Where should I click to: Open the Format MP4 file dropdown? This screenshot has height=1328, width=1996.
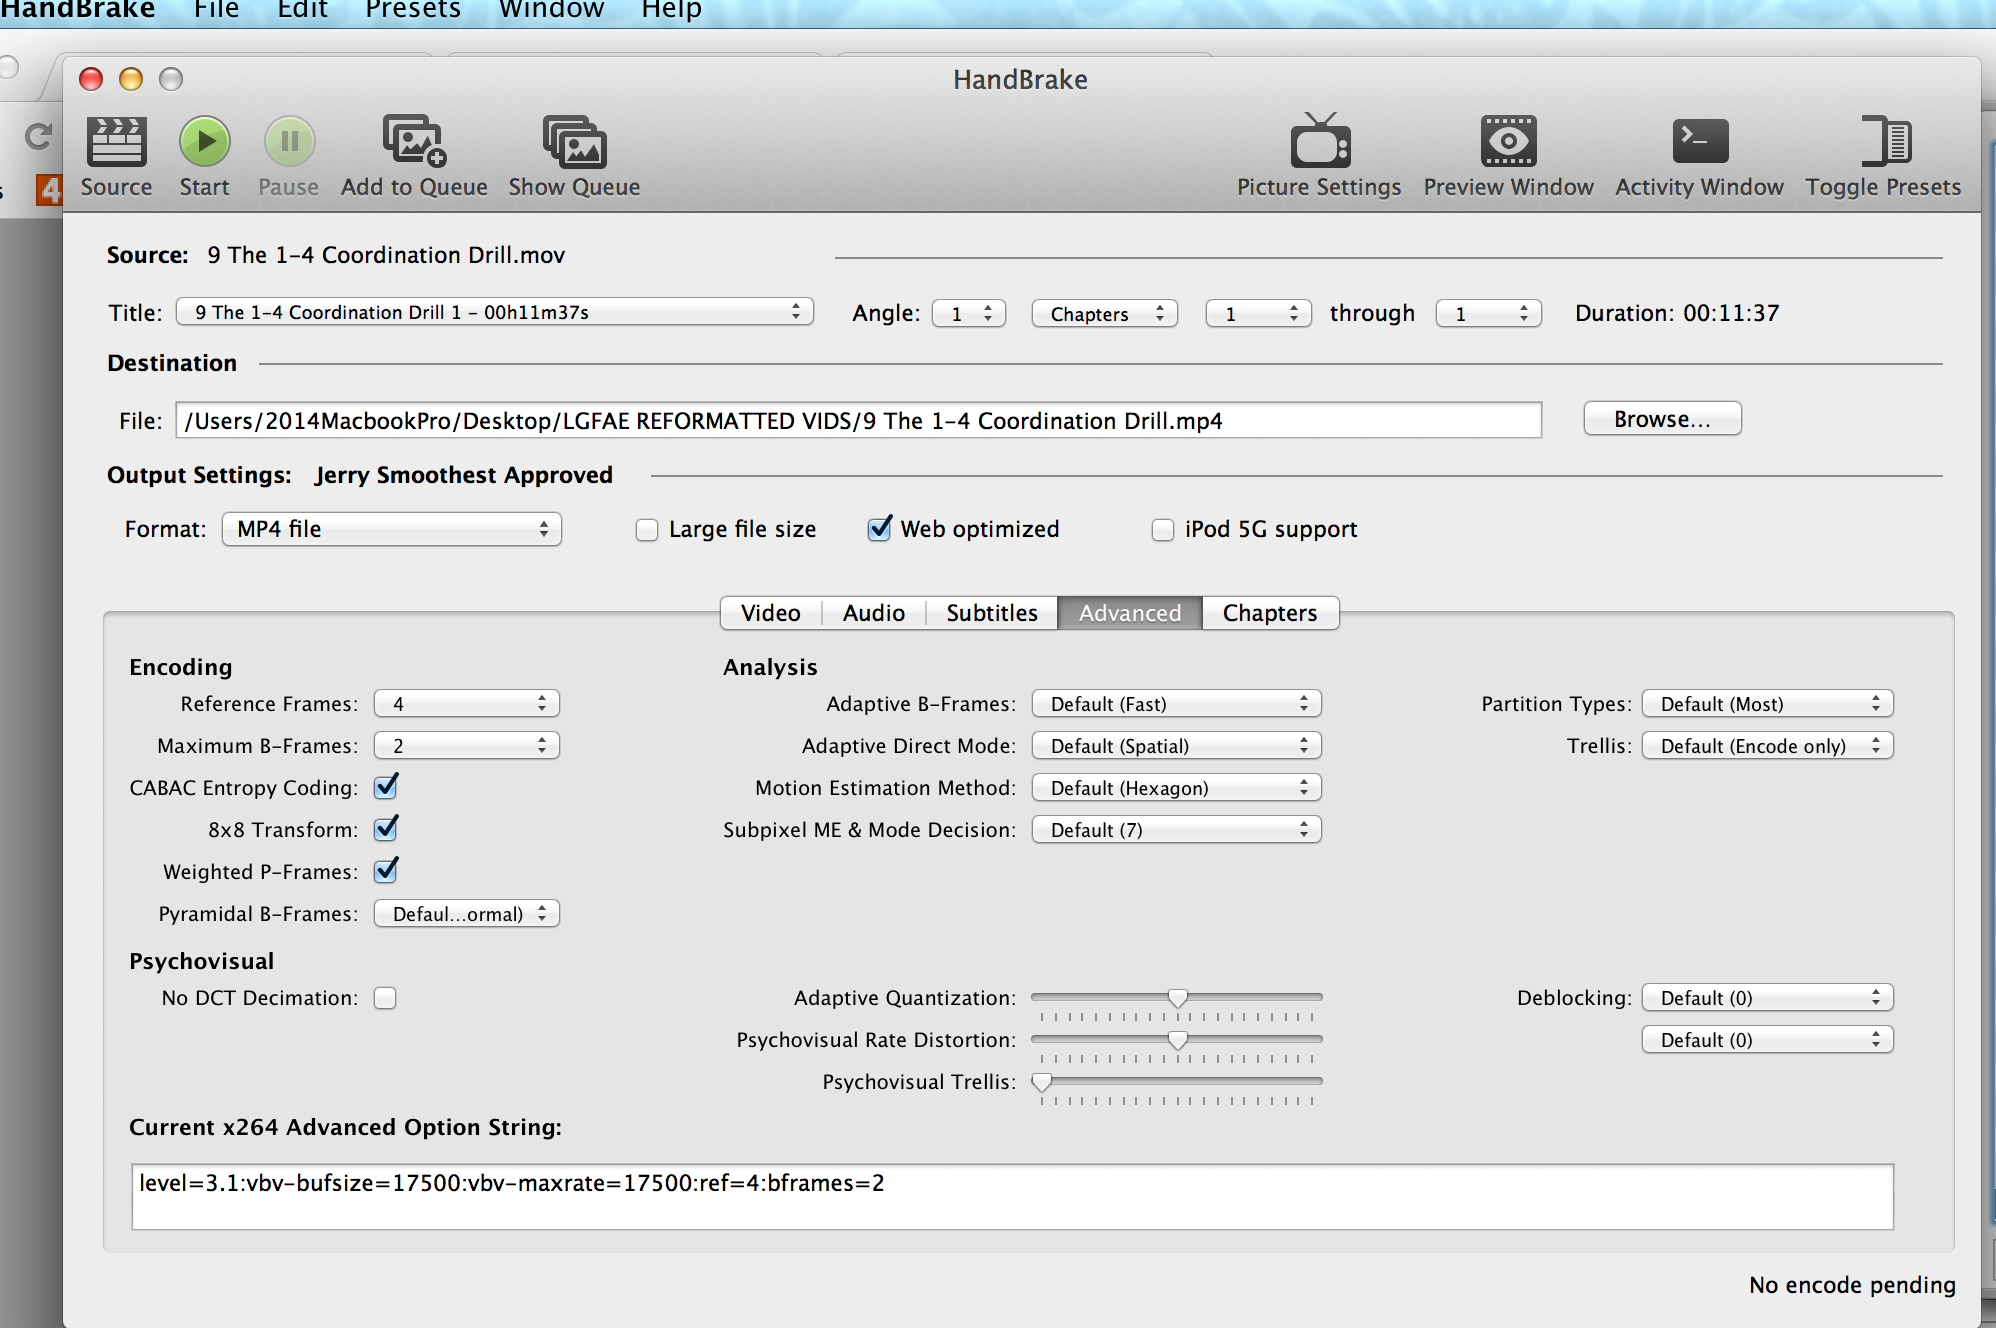[392, 529]
